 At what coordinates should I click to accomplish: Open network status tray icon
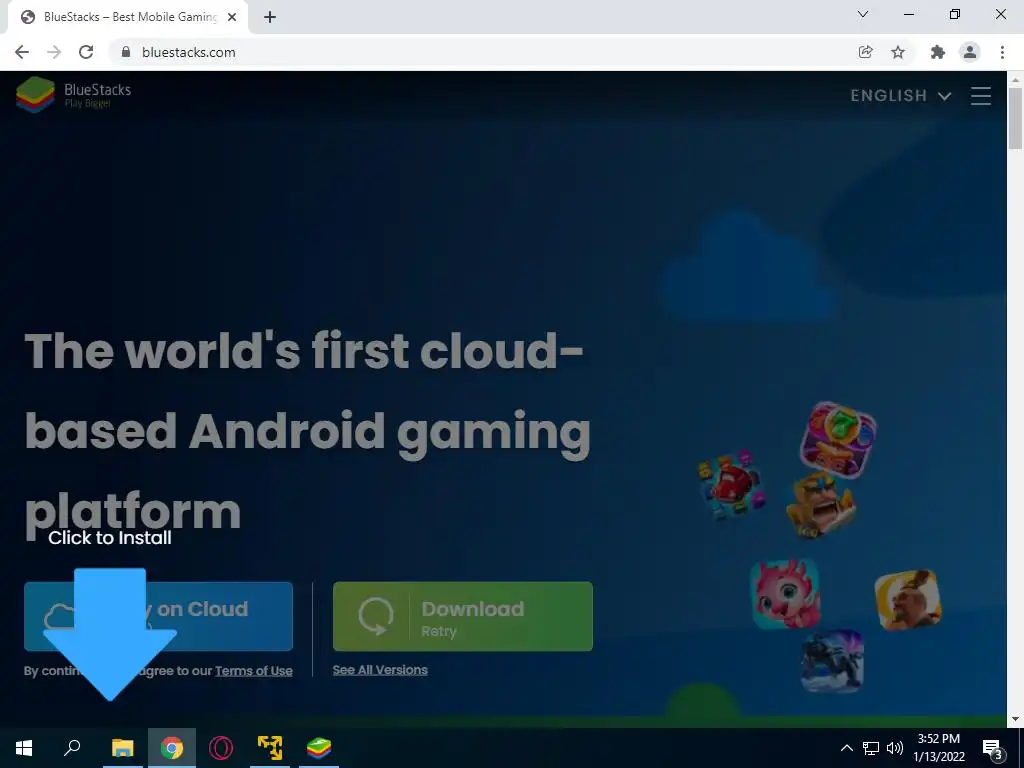[x=871, y=748]
